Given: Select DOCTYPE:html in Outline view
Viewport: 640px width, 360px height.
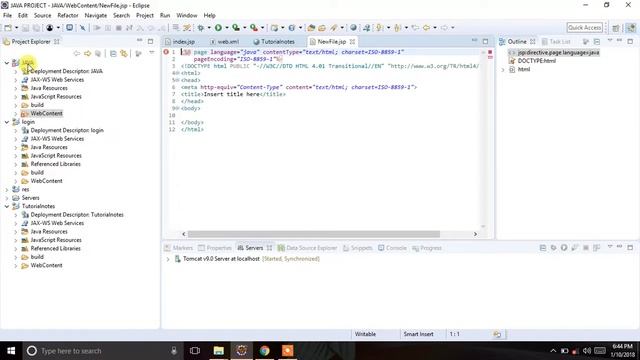Looking at the screenshot, I should [536, 61].
